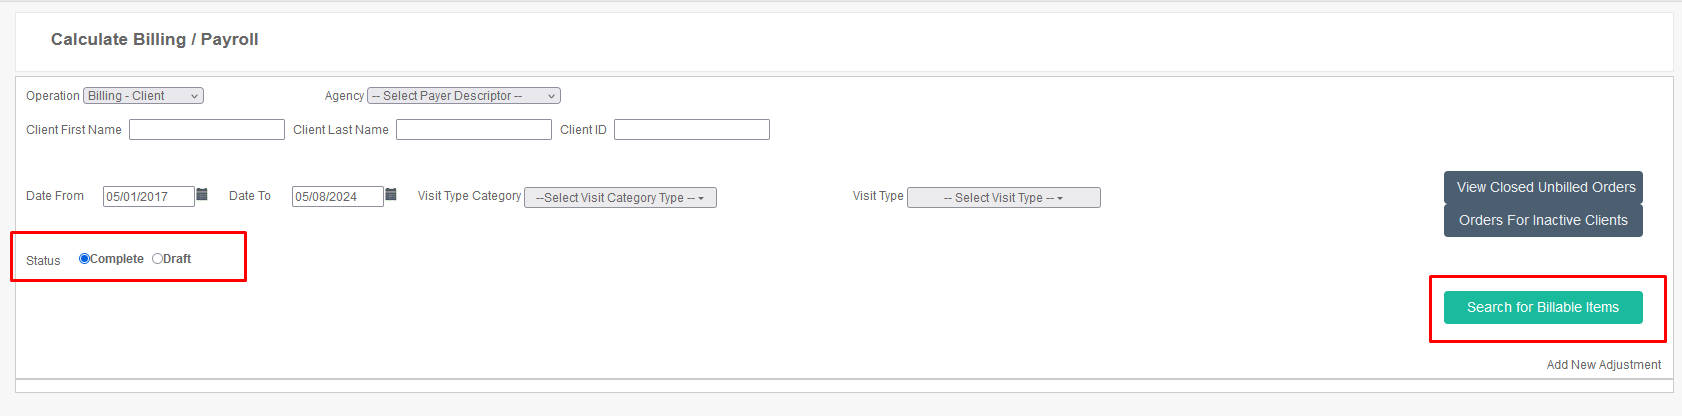Expand the Operation dropdown showing Billing - Client
This screenshot has width=1682, height=416.
143,96
